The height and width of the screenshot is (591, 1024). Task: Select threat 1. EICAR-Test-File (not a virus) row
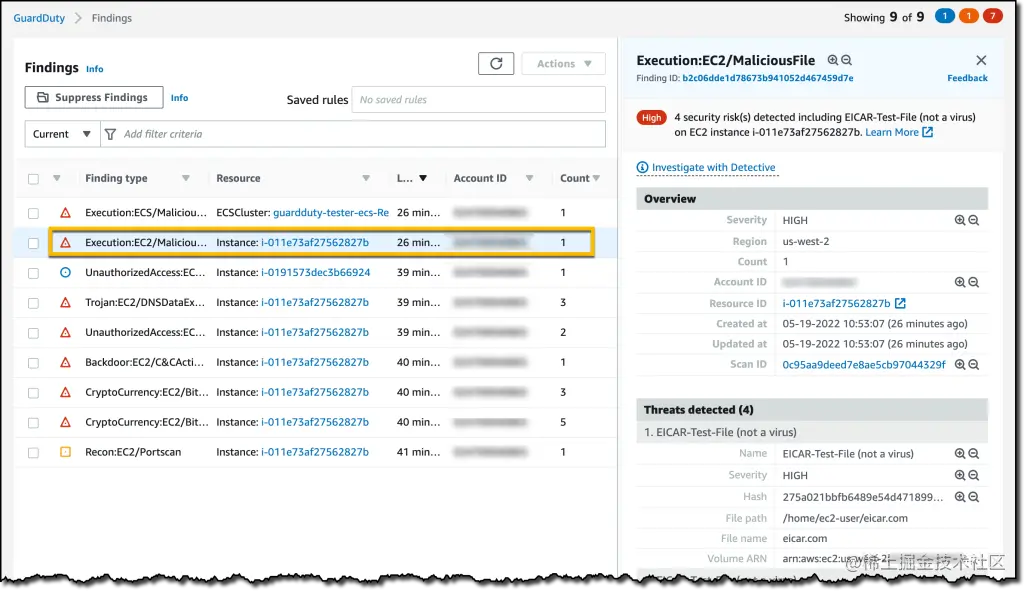(812, 432)
